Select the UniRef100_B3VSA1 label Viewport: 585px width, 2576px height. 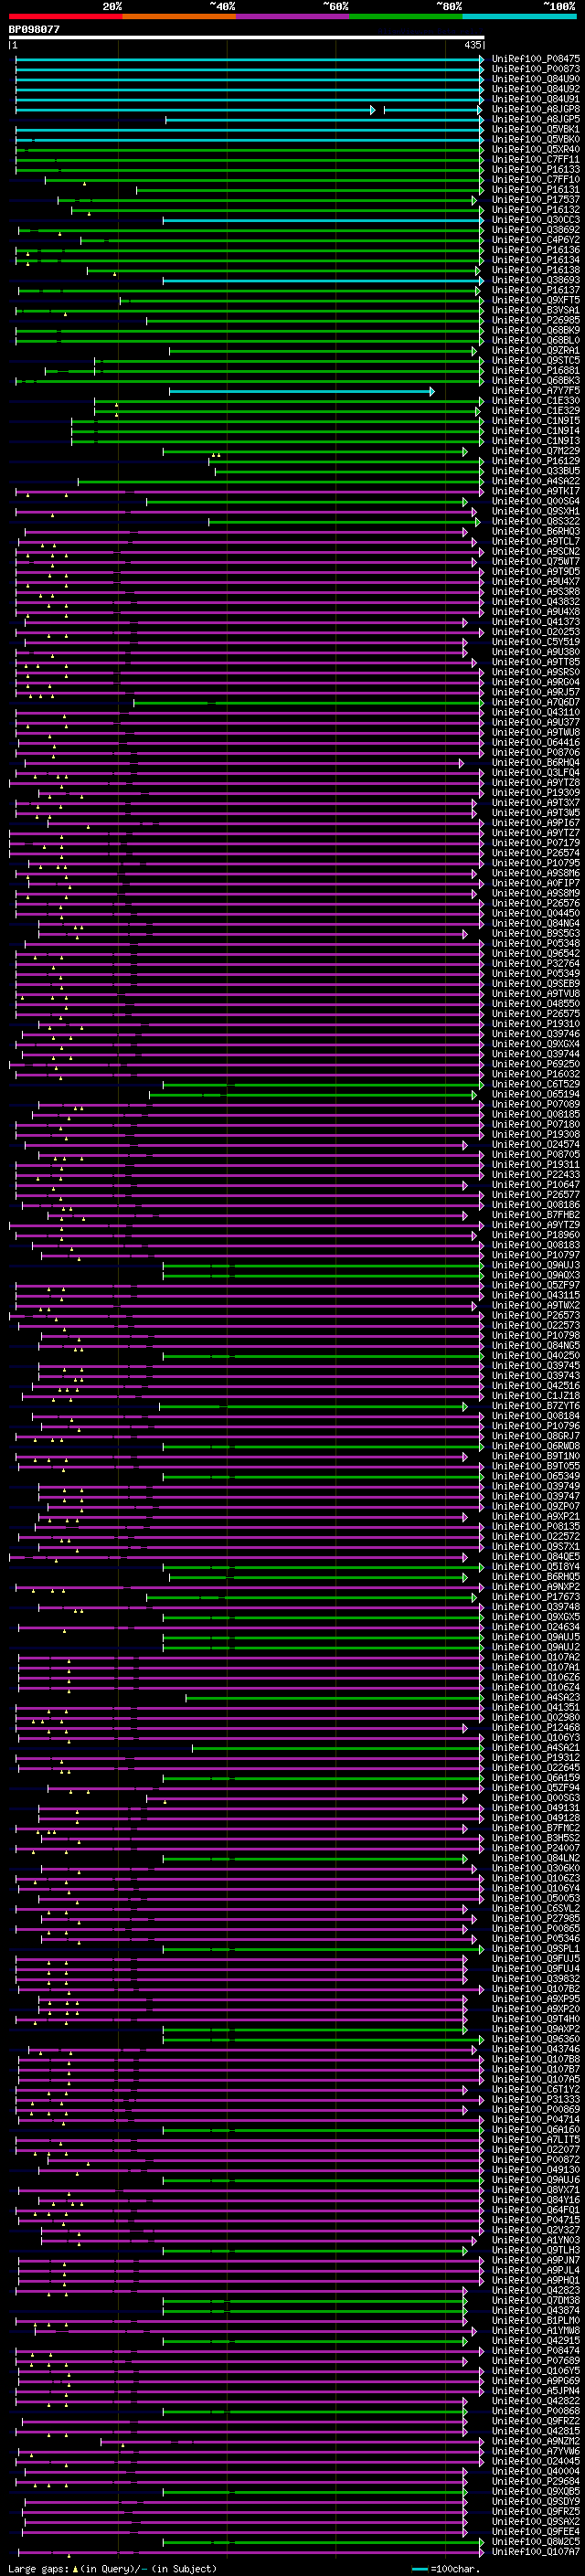(536, 310)
